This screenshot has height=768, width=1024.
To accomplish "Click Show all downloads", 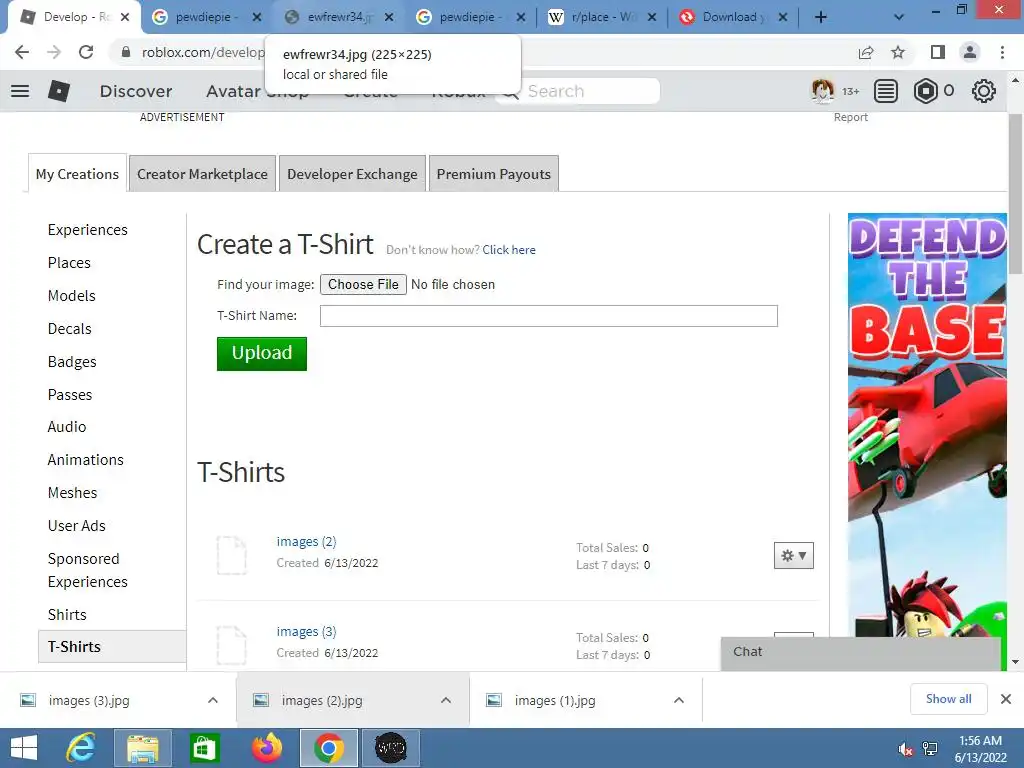I will (x=949, y=699).
